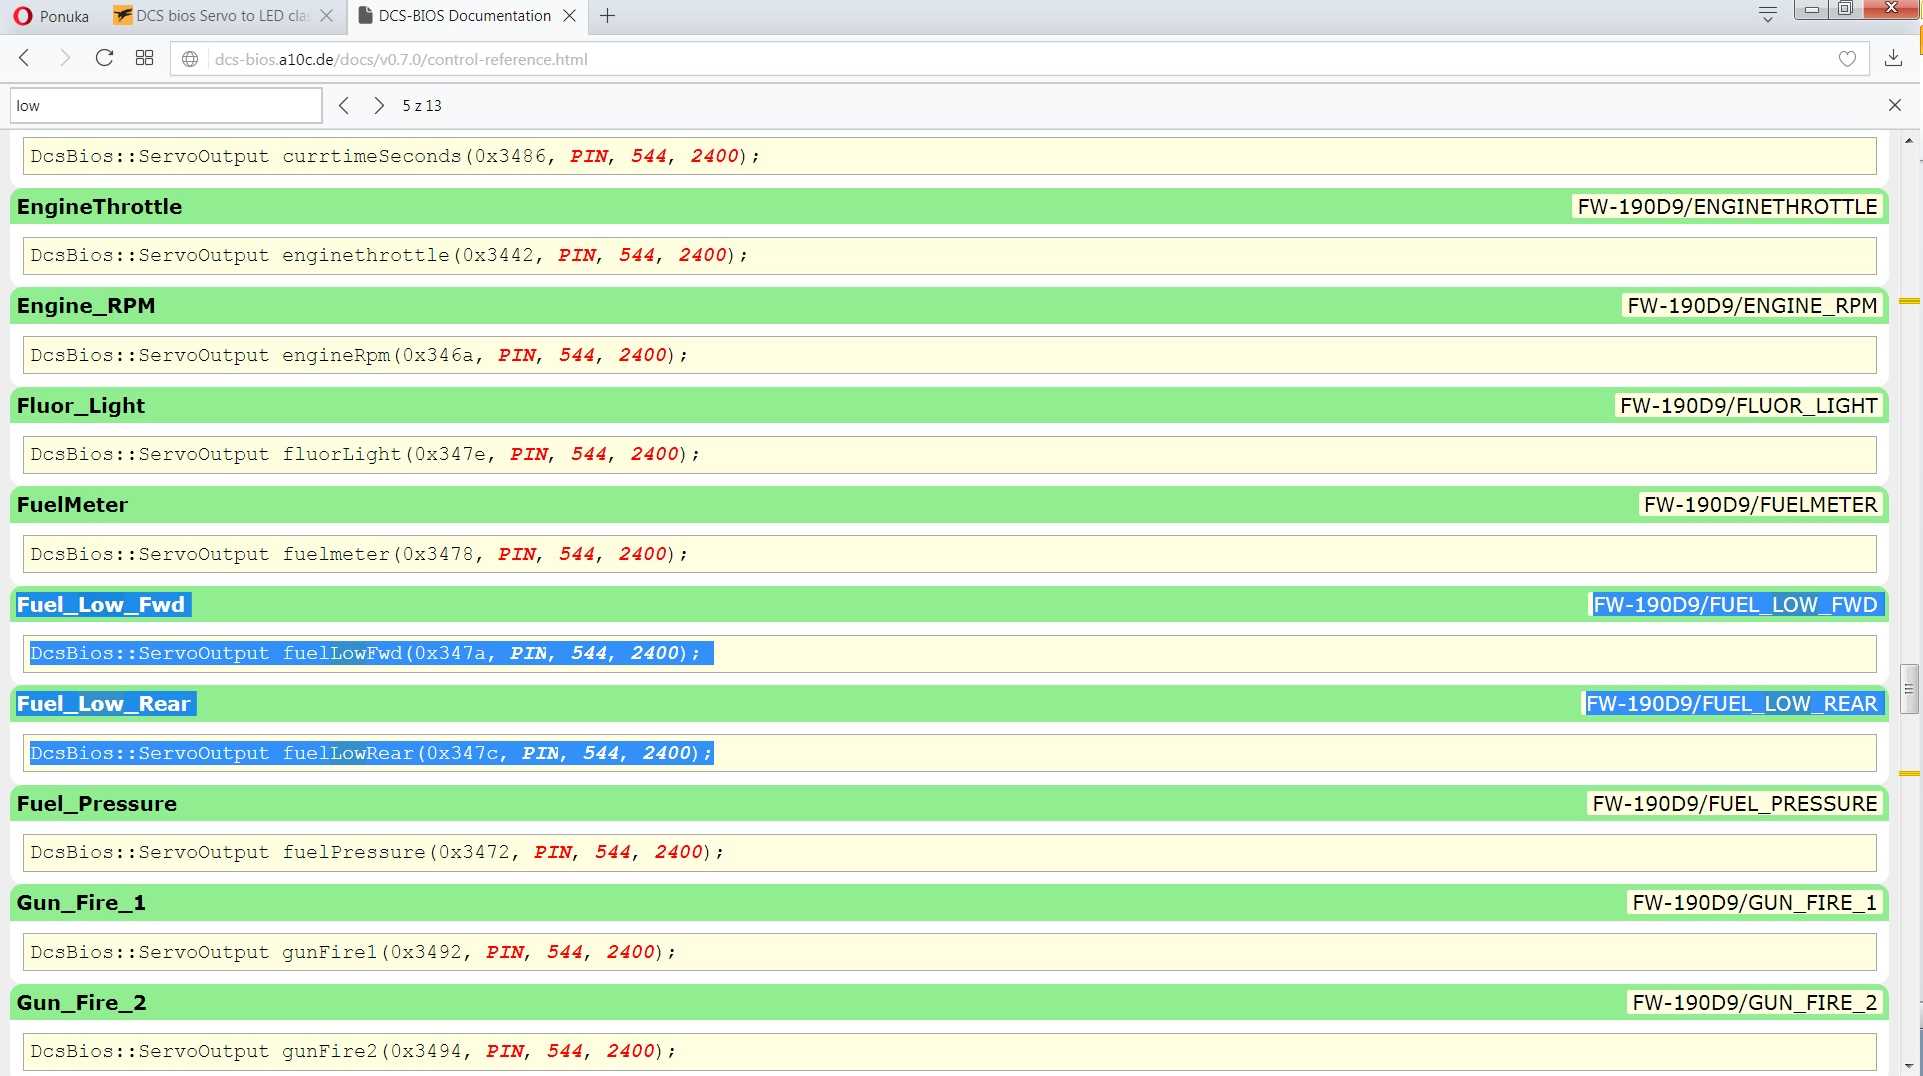The height and width of the screenshot is (1076, 1923).
Task: Open Speed Dial start page
Action: tap(144, 59)
